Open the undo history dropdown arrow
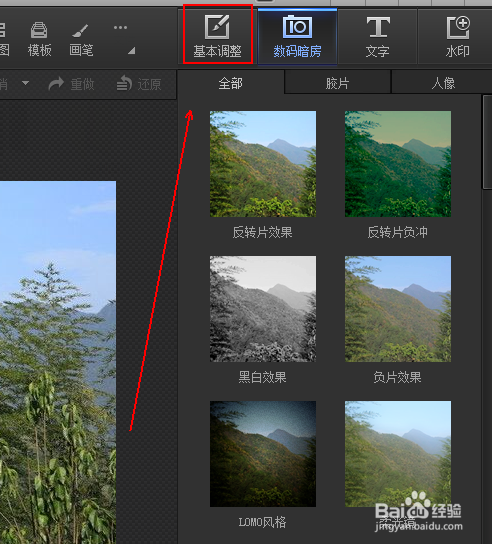 tap(25, 83)
